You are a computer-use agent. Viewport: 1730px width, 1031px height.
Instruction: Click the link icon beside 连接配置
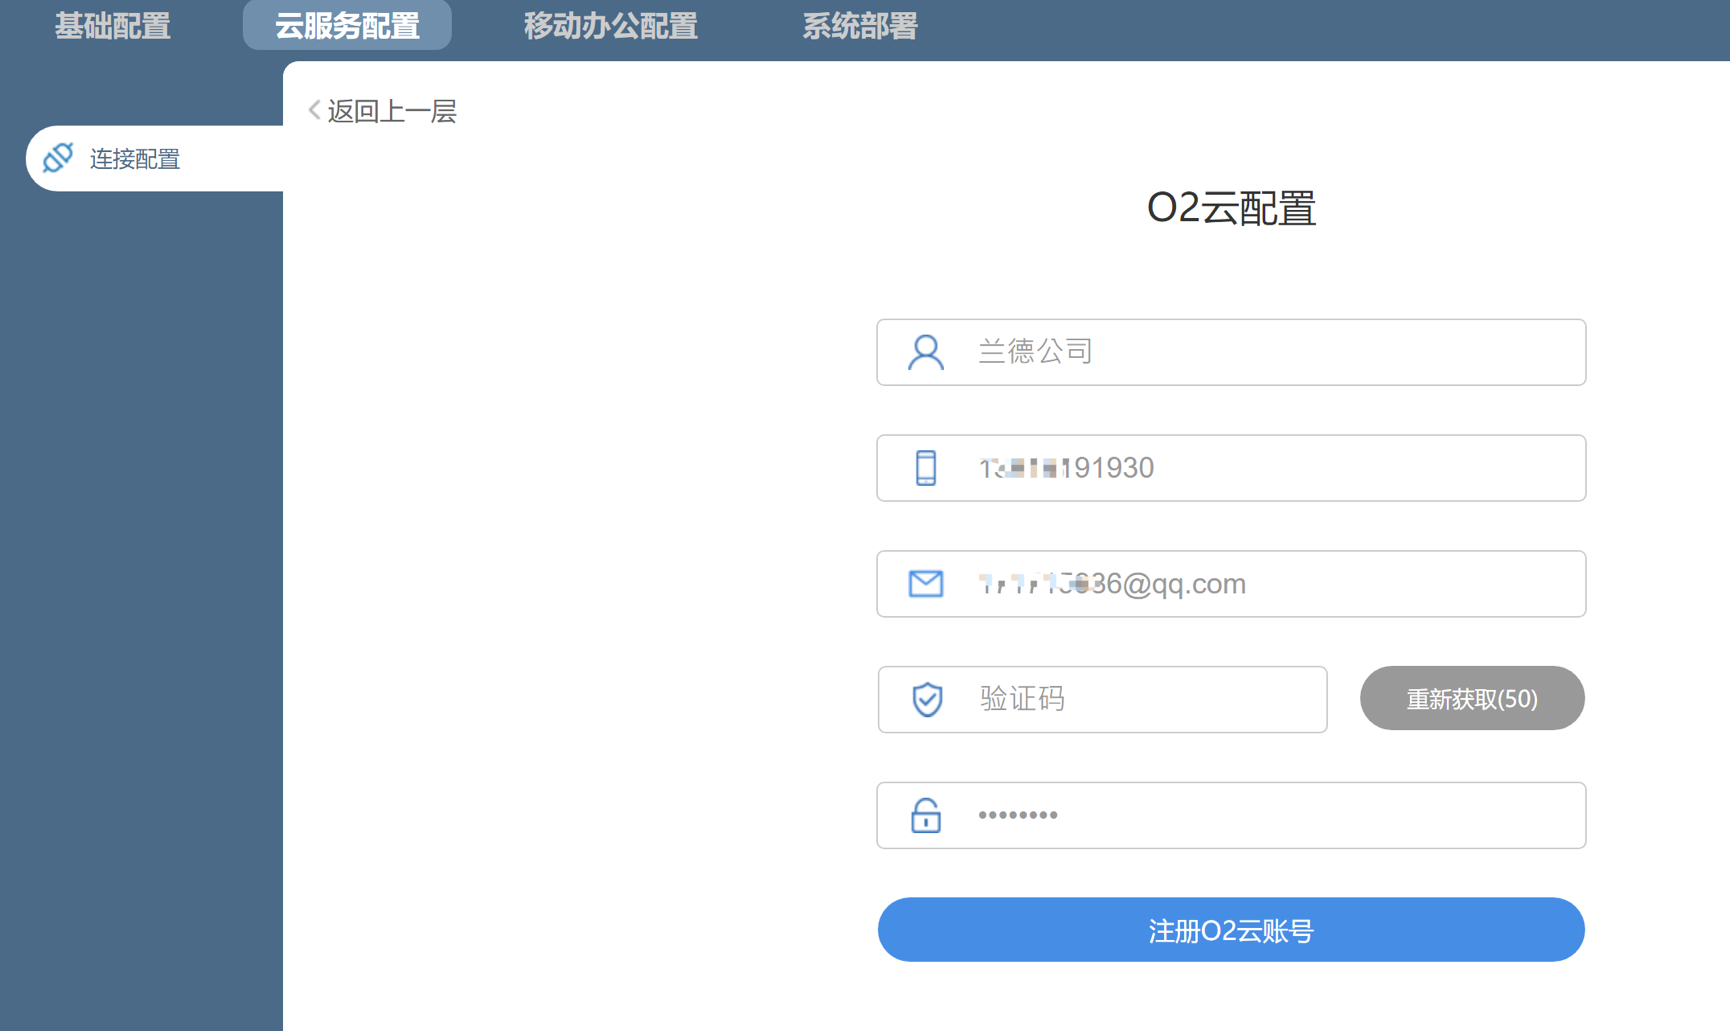click(58, 158)
